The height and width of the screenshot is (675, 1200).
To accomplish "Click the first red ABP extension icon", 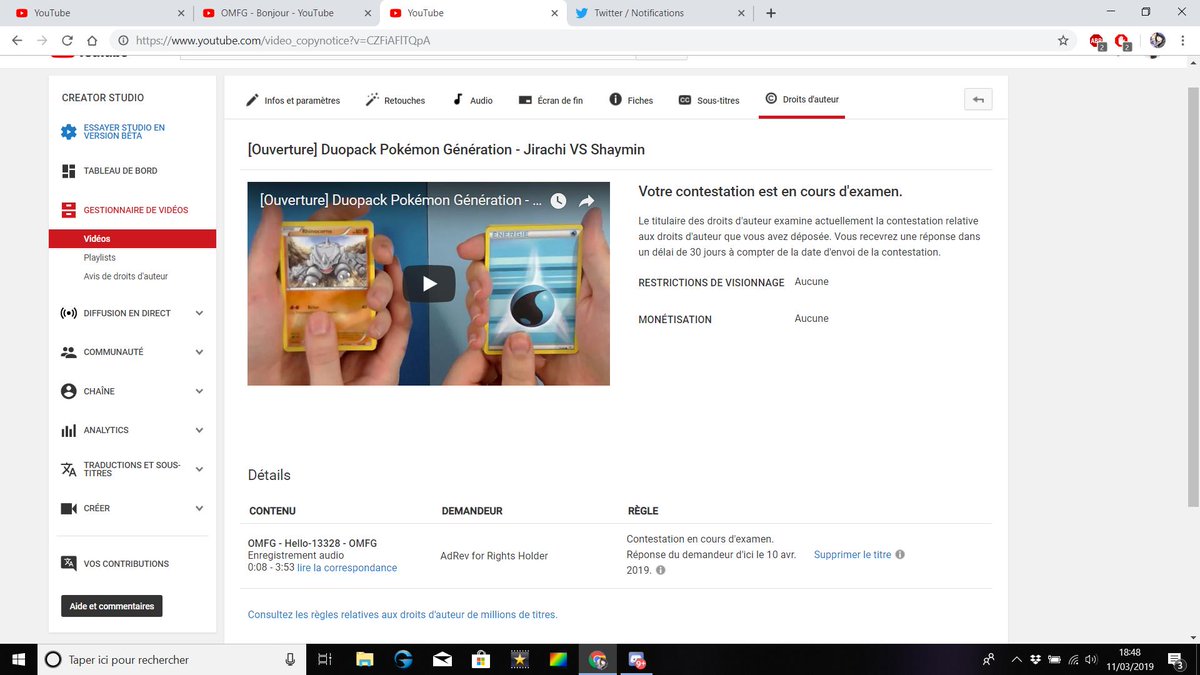I will [1097, 41].
